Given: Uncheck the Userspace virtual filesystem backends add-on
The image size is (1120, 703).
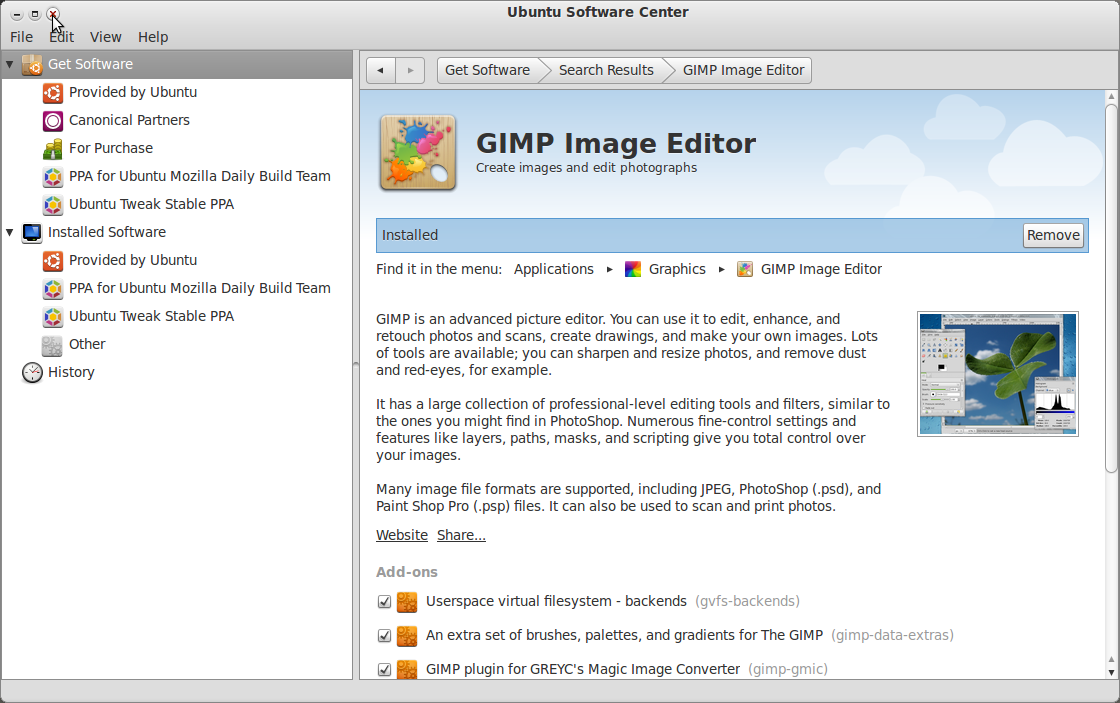Looking at the screenshot, I should tap(384, 602).
